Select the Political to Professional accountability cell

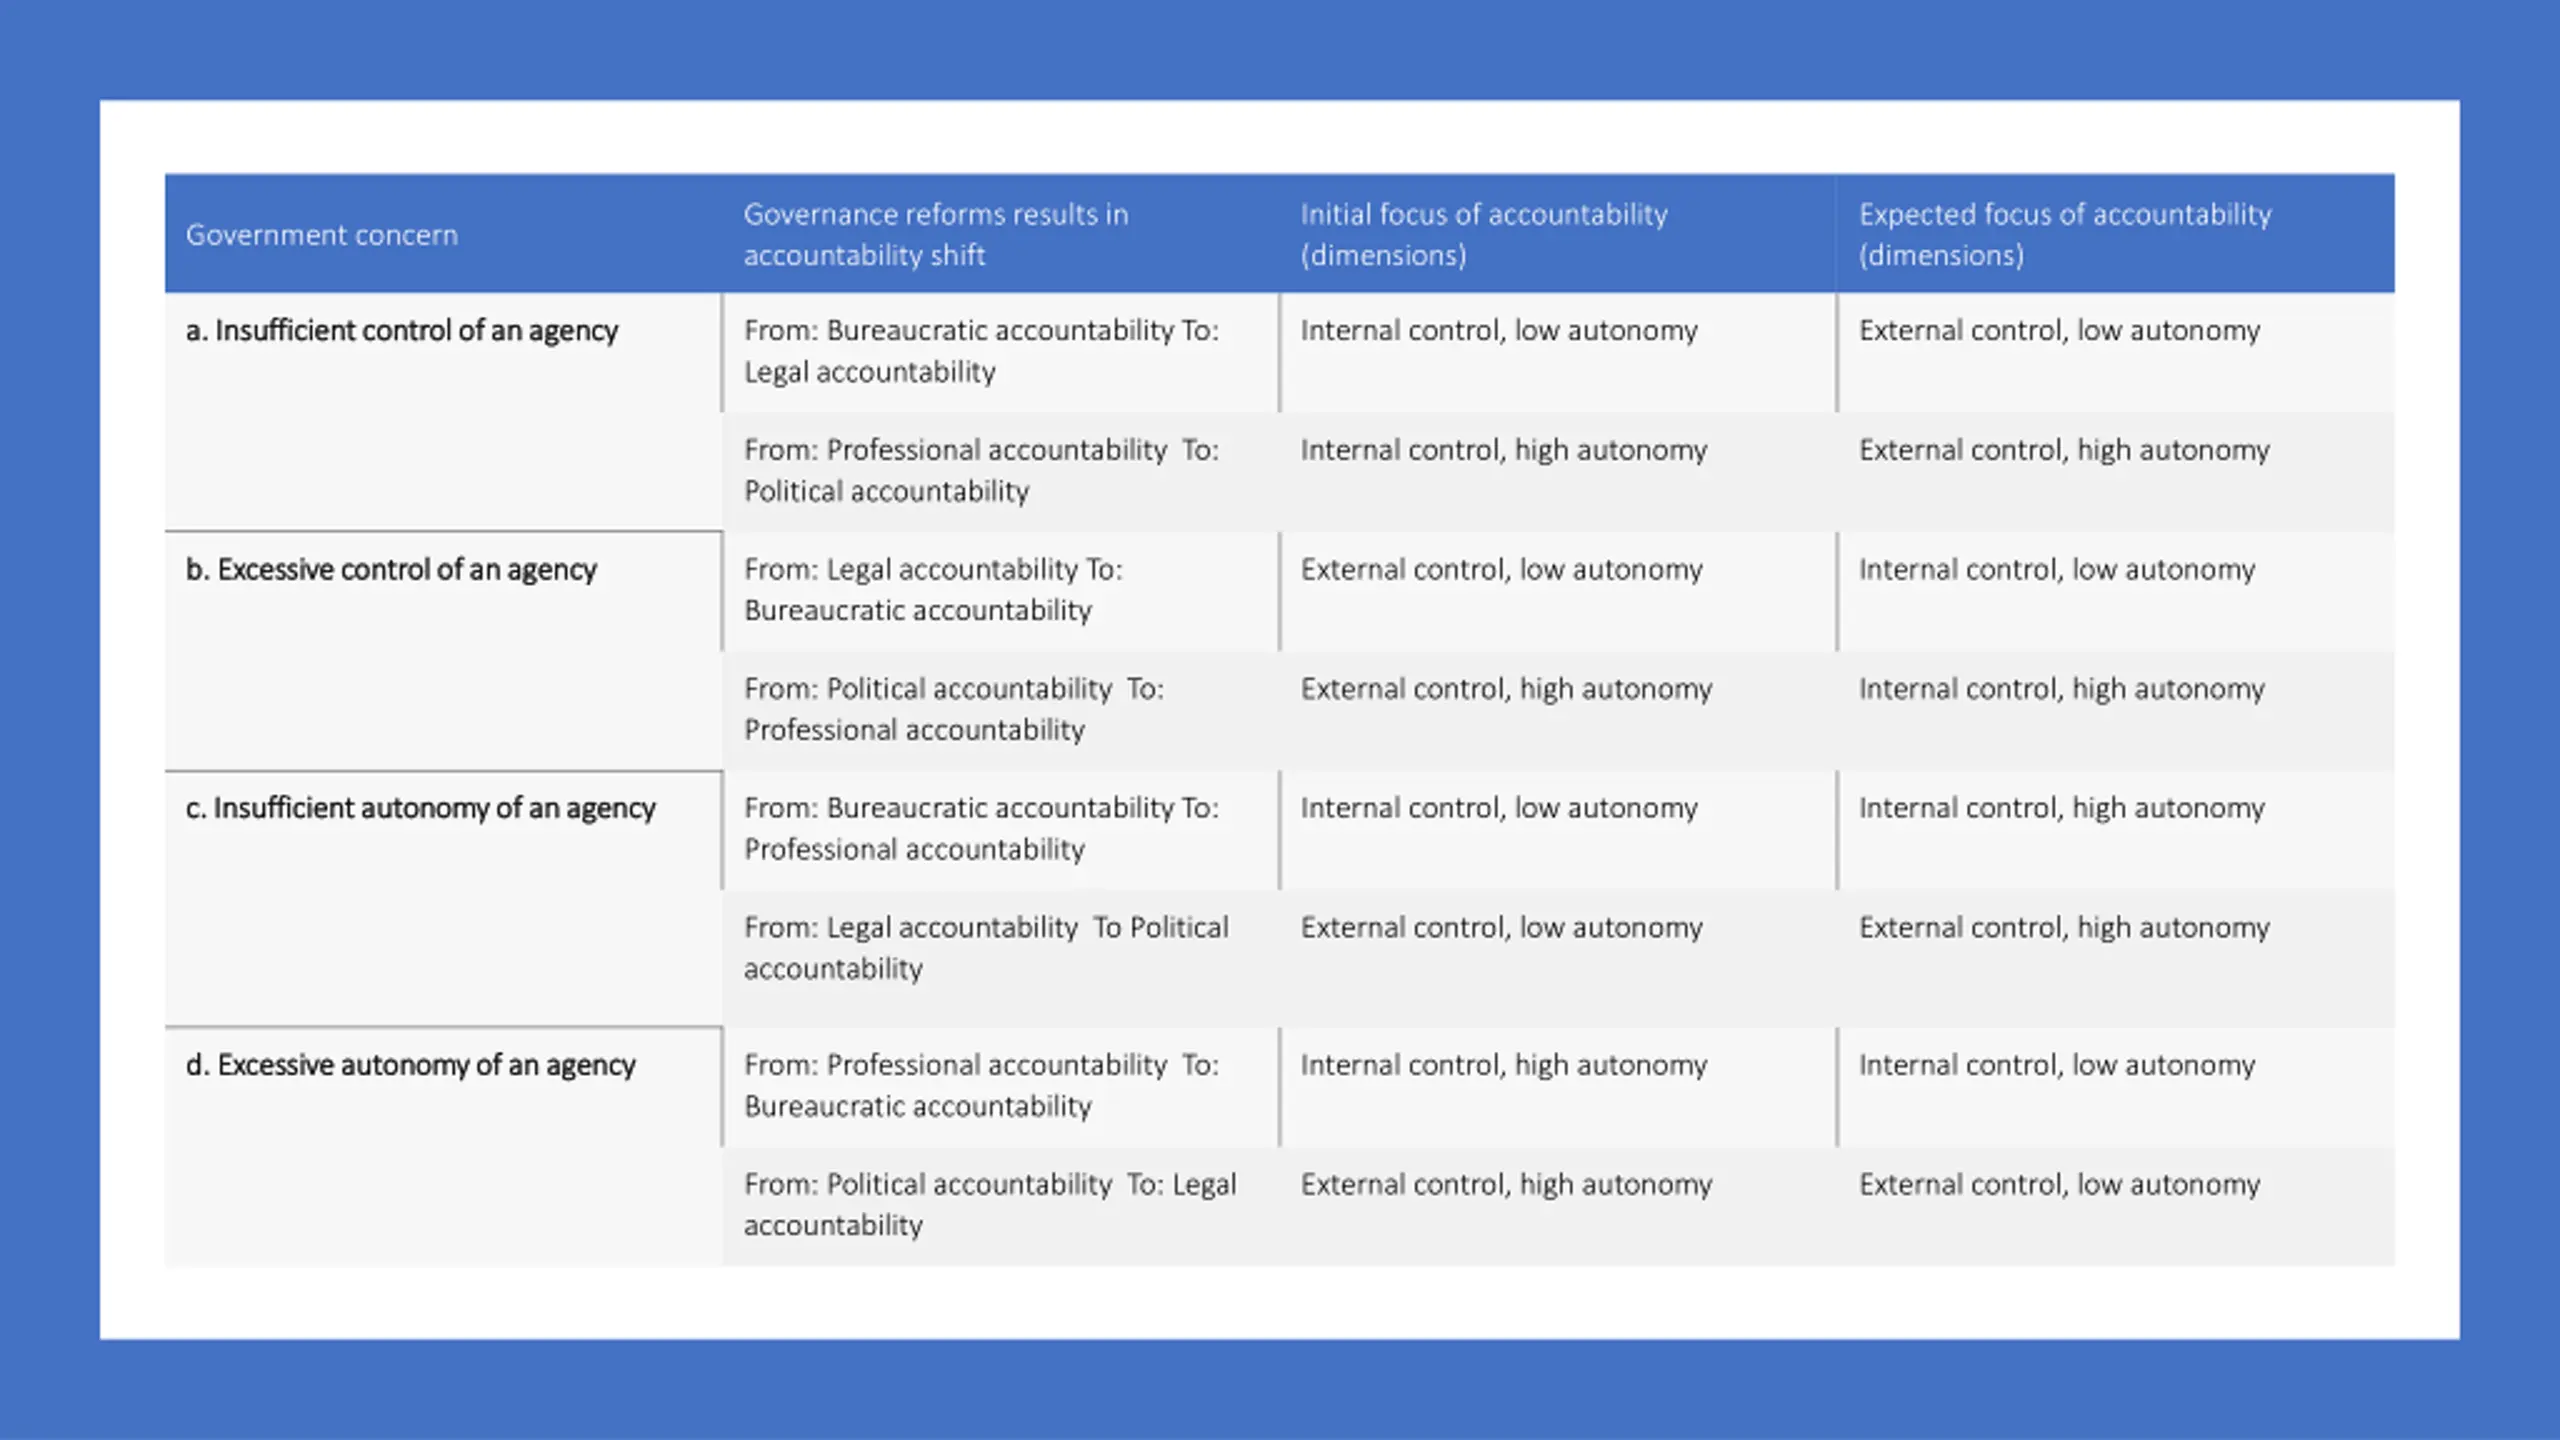coord(953,710)
